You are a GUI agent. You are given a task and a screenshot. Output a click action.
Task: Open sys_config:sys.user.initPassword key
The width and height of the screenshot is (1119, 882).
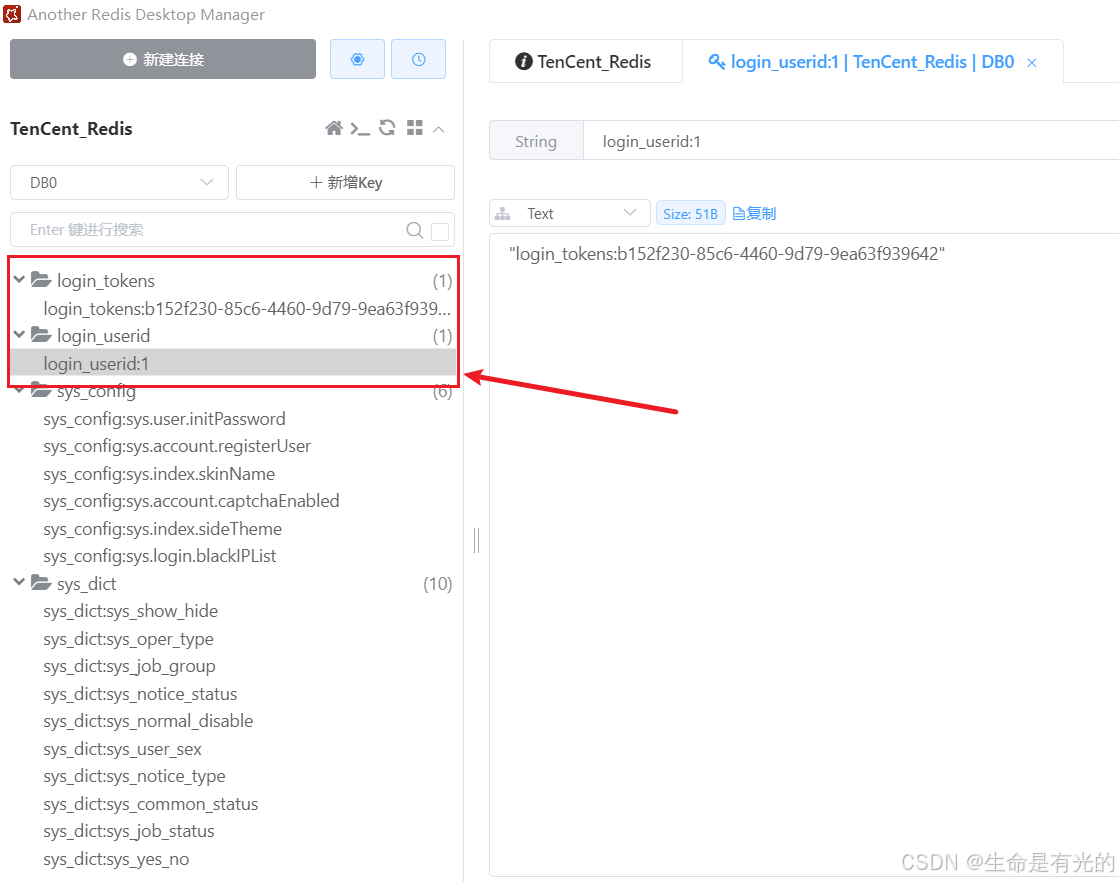(x=164, y=419)
